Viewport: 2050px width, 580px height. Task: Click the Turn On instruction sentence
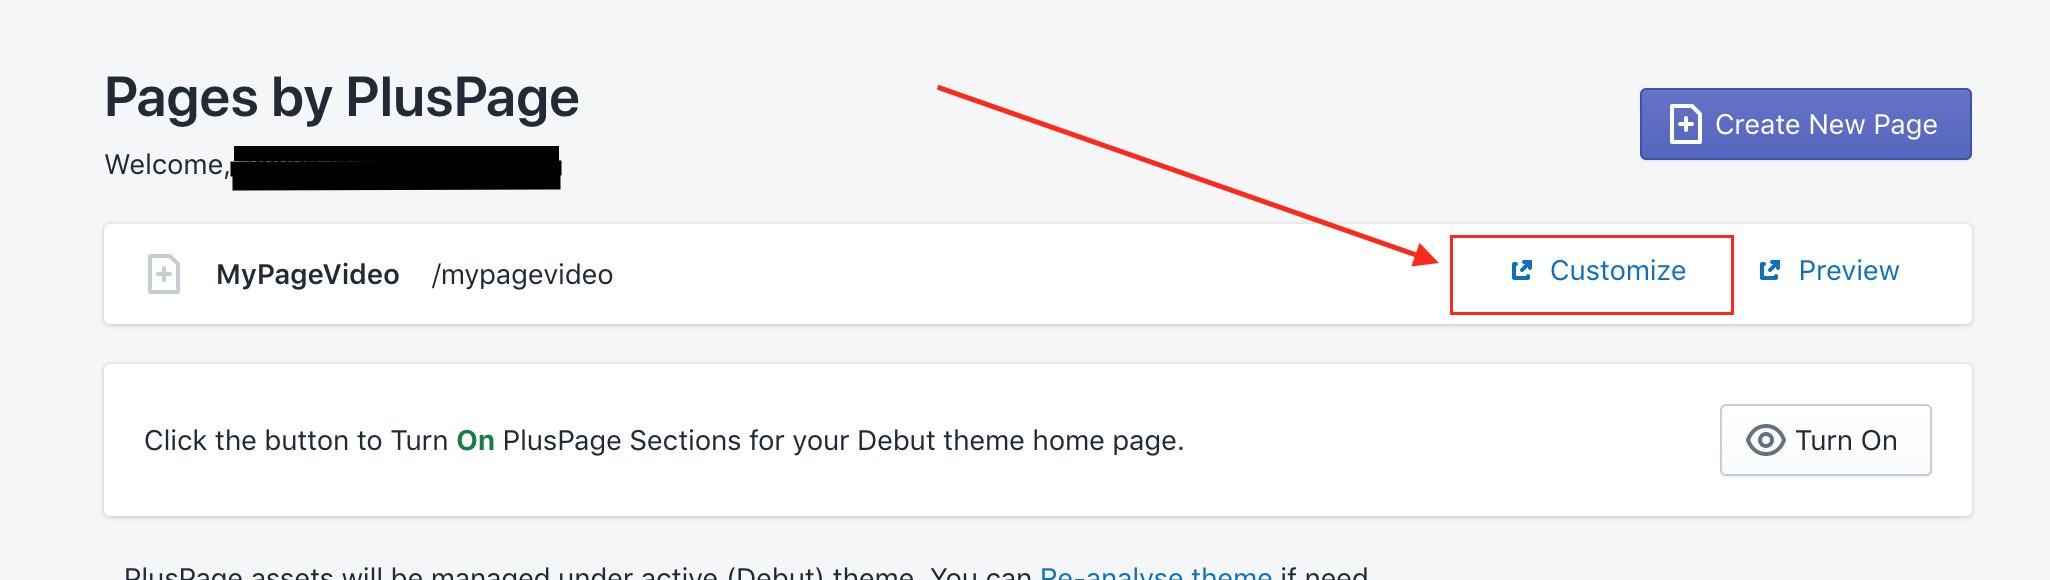click(800, 441)
